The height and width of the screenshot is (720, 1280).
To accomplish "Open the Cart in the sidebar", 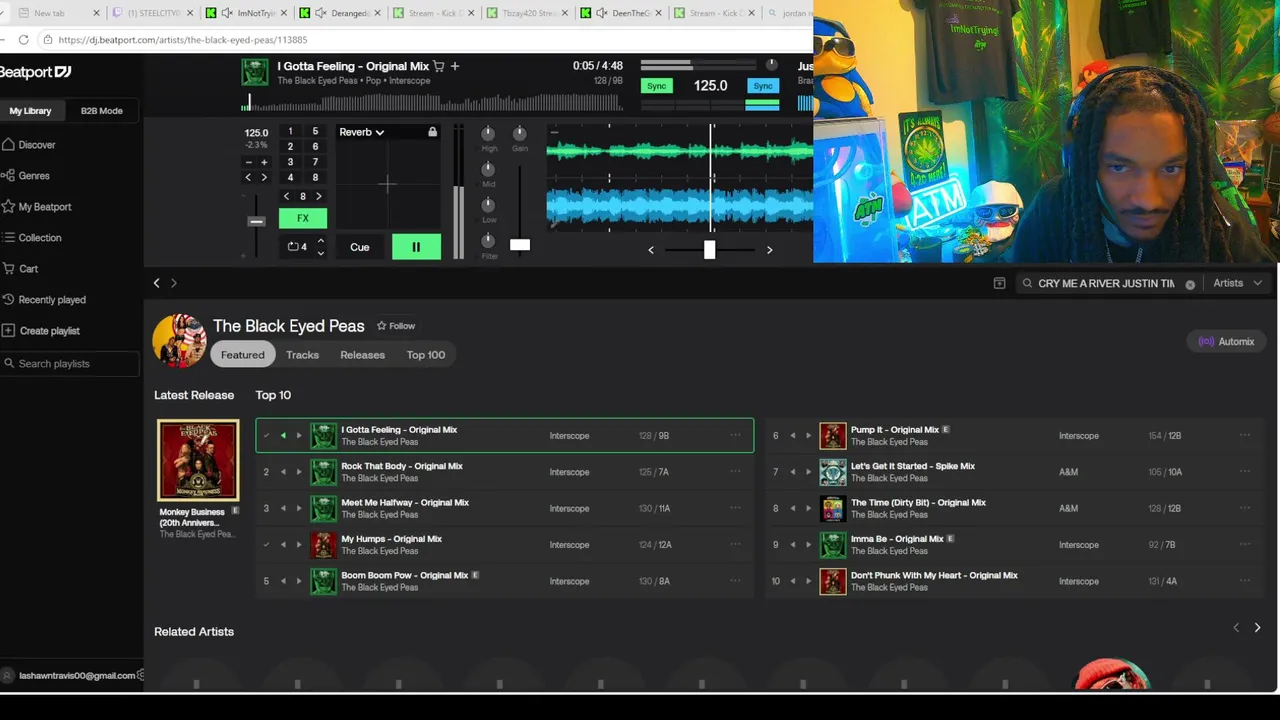I will tap(28, 269).
